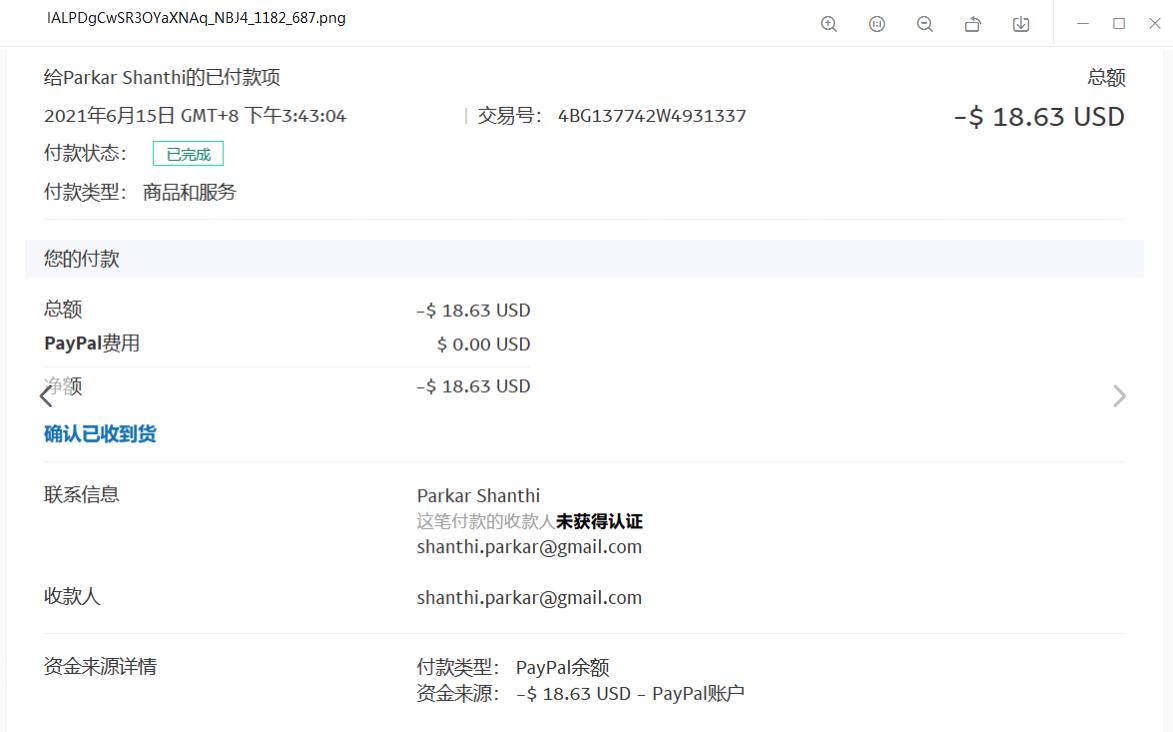Click the transaction ID 4BG137742W4931337
The width and height of the screenshot is (1173, 732).
tap(651, 116)
